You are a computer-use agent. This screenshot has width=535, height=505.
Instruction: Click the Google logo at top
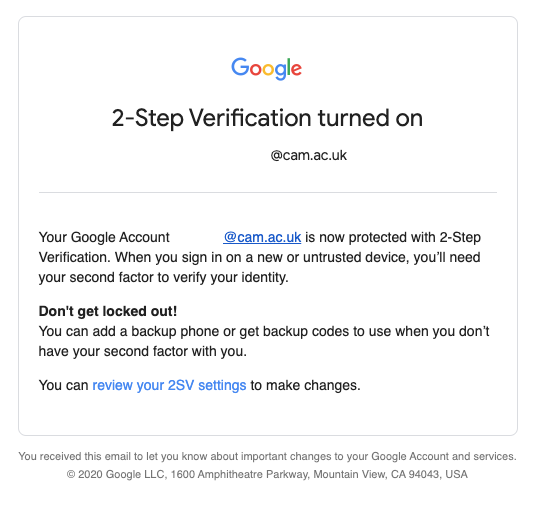[266, 69]
